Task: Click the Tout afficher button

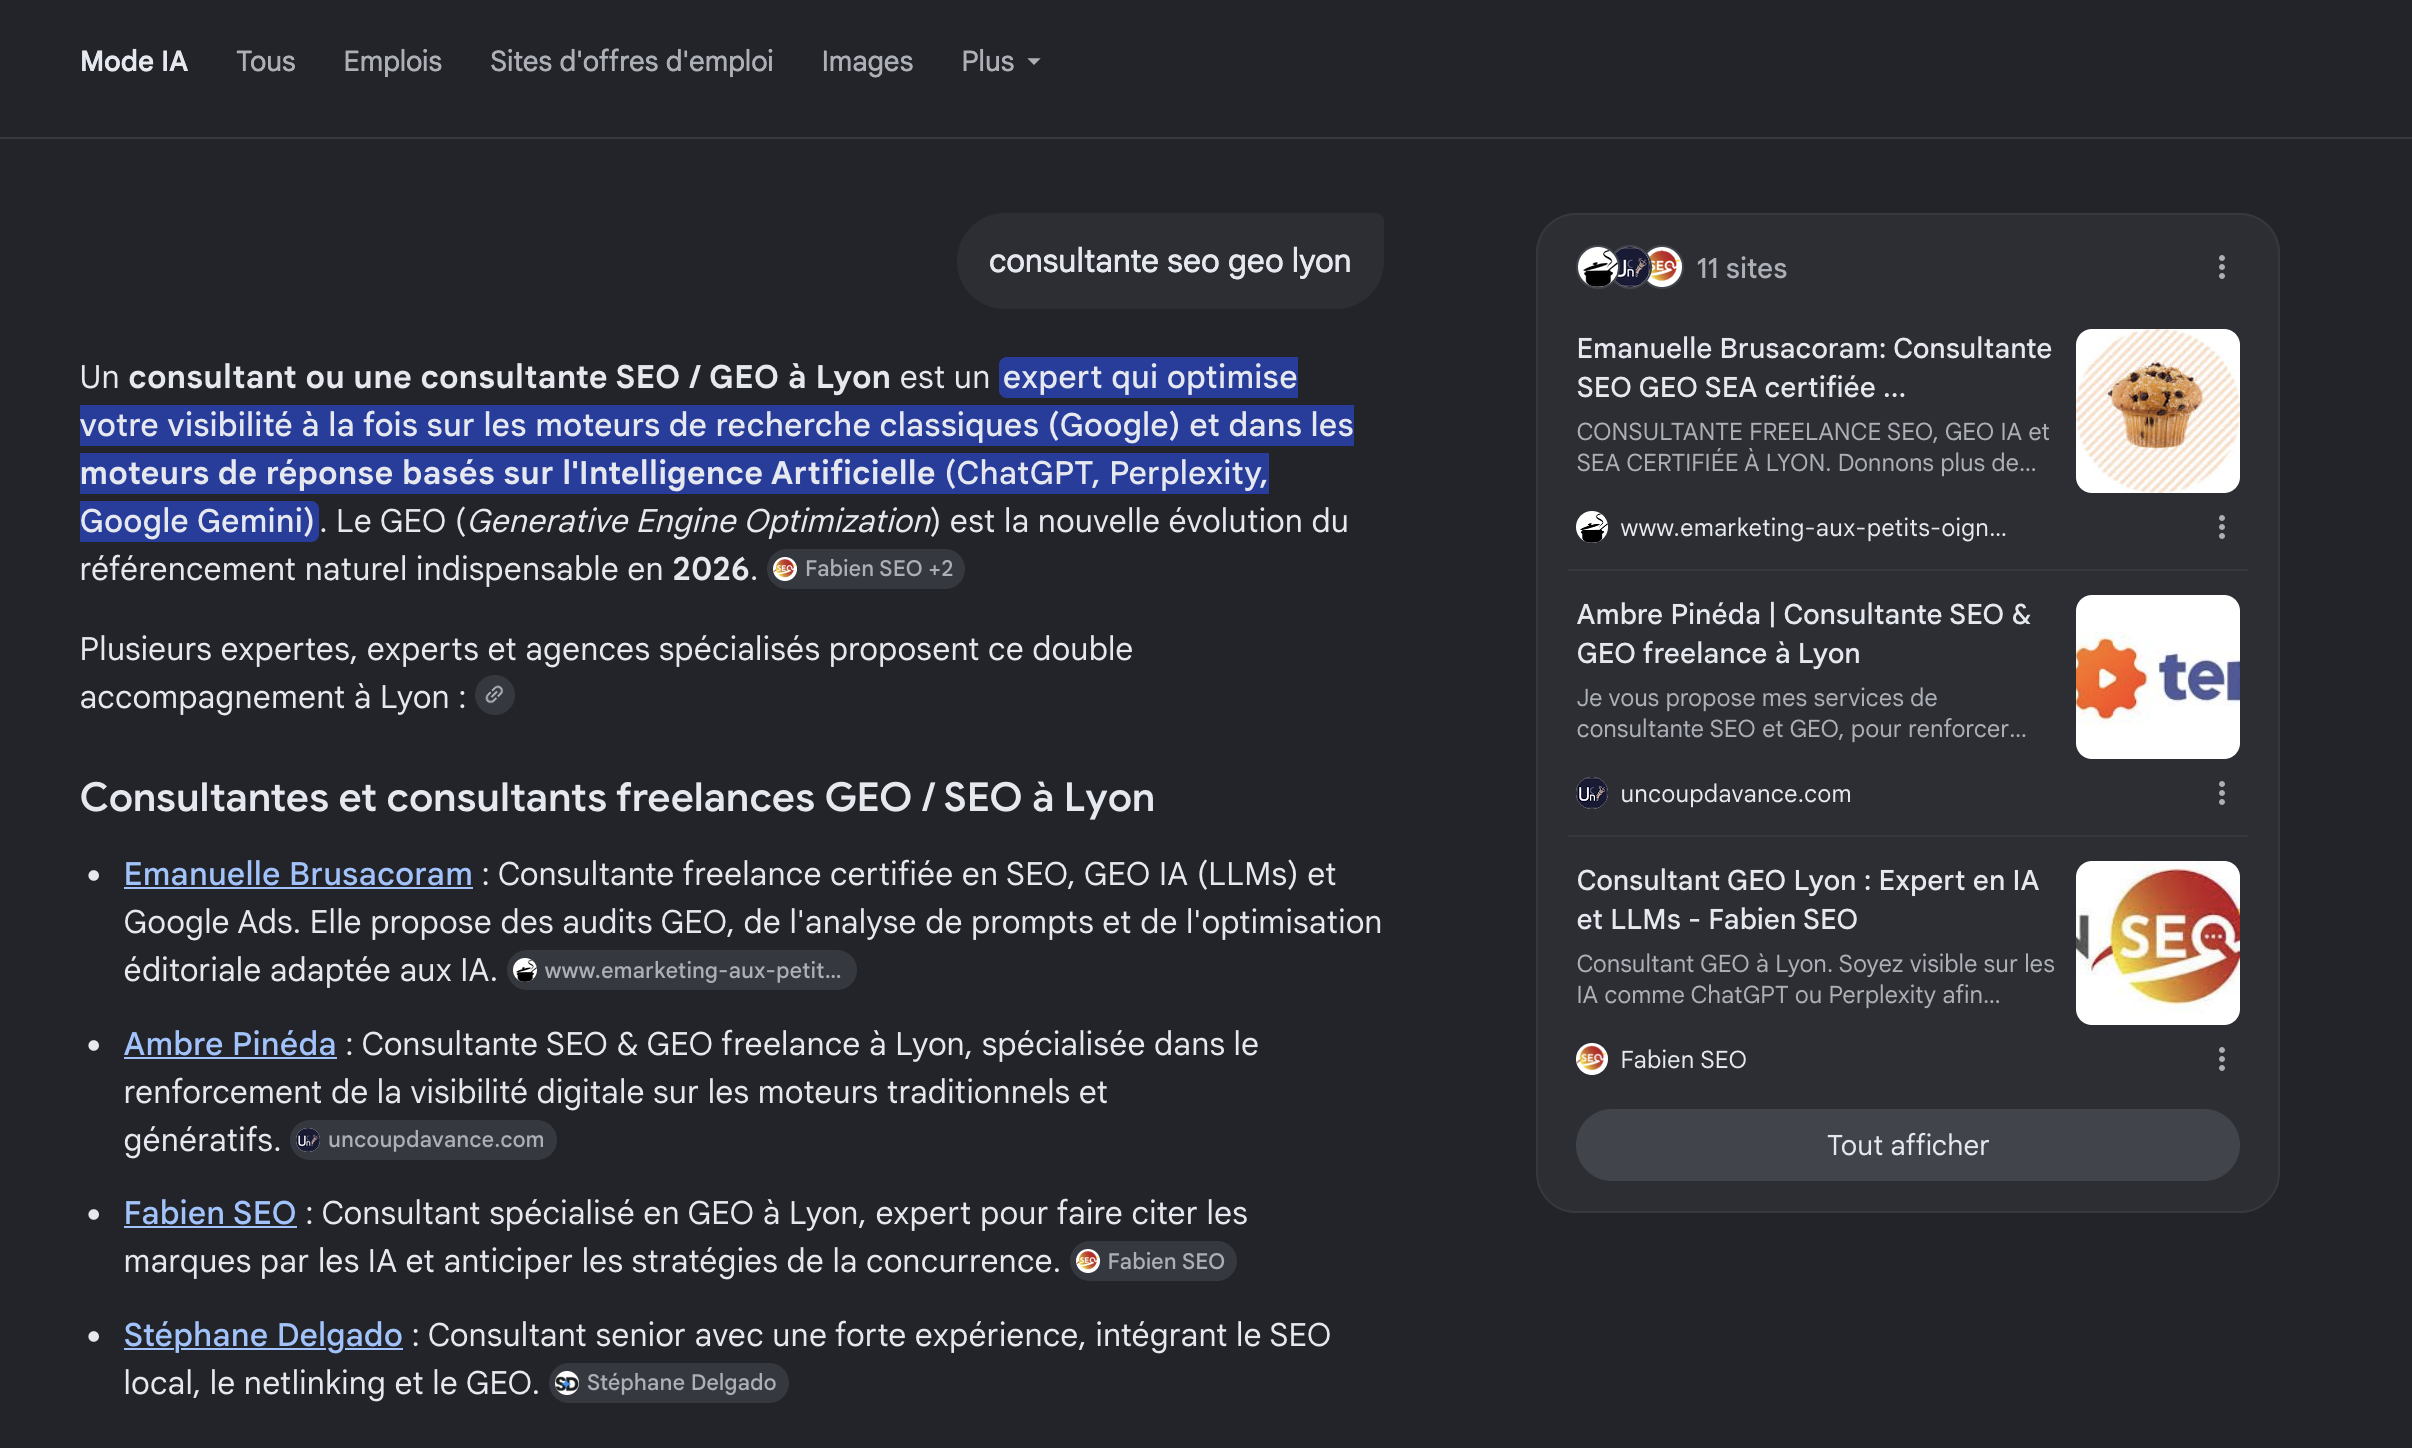Action: [1907, 1145]
